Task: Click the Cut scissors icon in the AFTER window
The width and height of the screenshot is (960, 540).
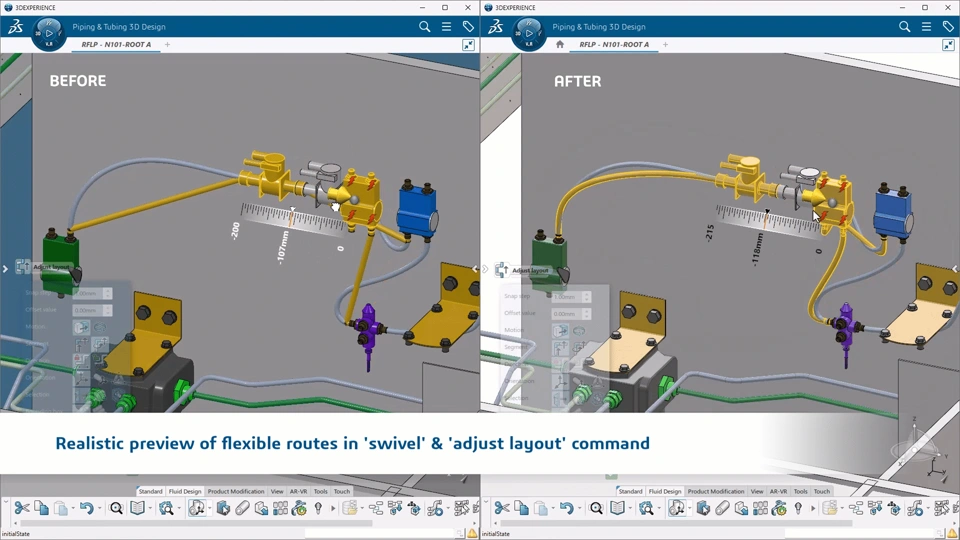Action: 502,508
